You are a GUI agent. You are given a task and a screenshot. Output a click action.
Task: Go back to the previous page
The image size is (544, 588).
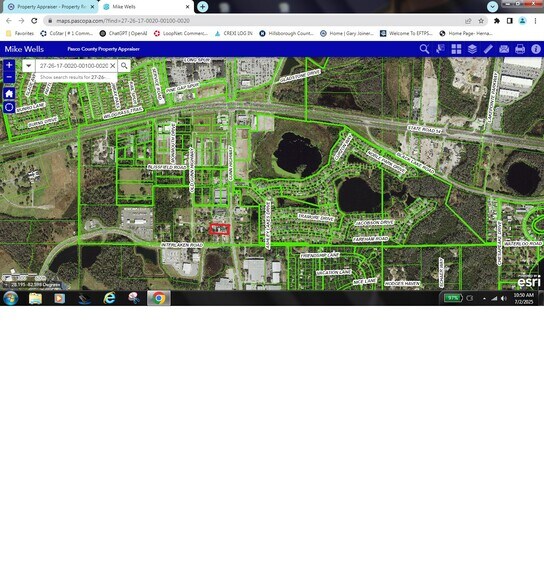pos(9,21)
